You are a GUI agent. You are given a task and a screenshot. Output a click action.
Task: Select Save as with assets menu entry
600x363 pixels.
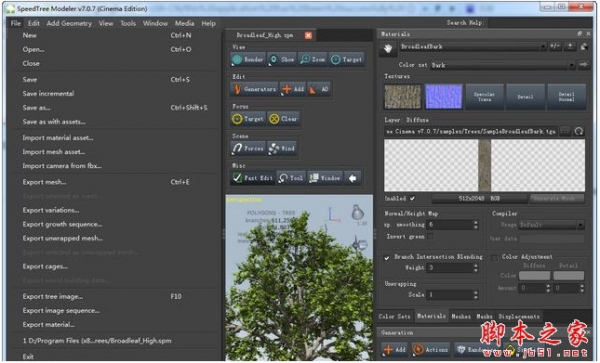point(54,122)
